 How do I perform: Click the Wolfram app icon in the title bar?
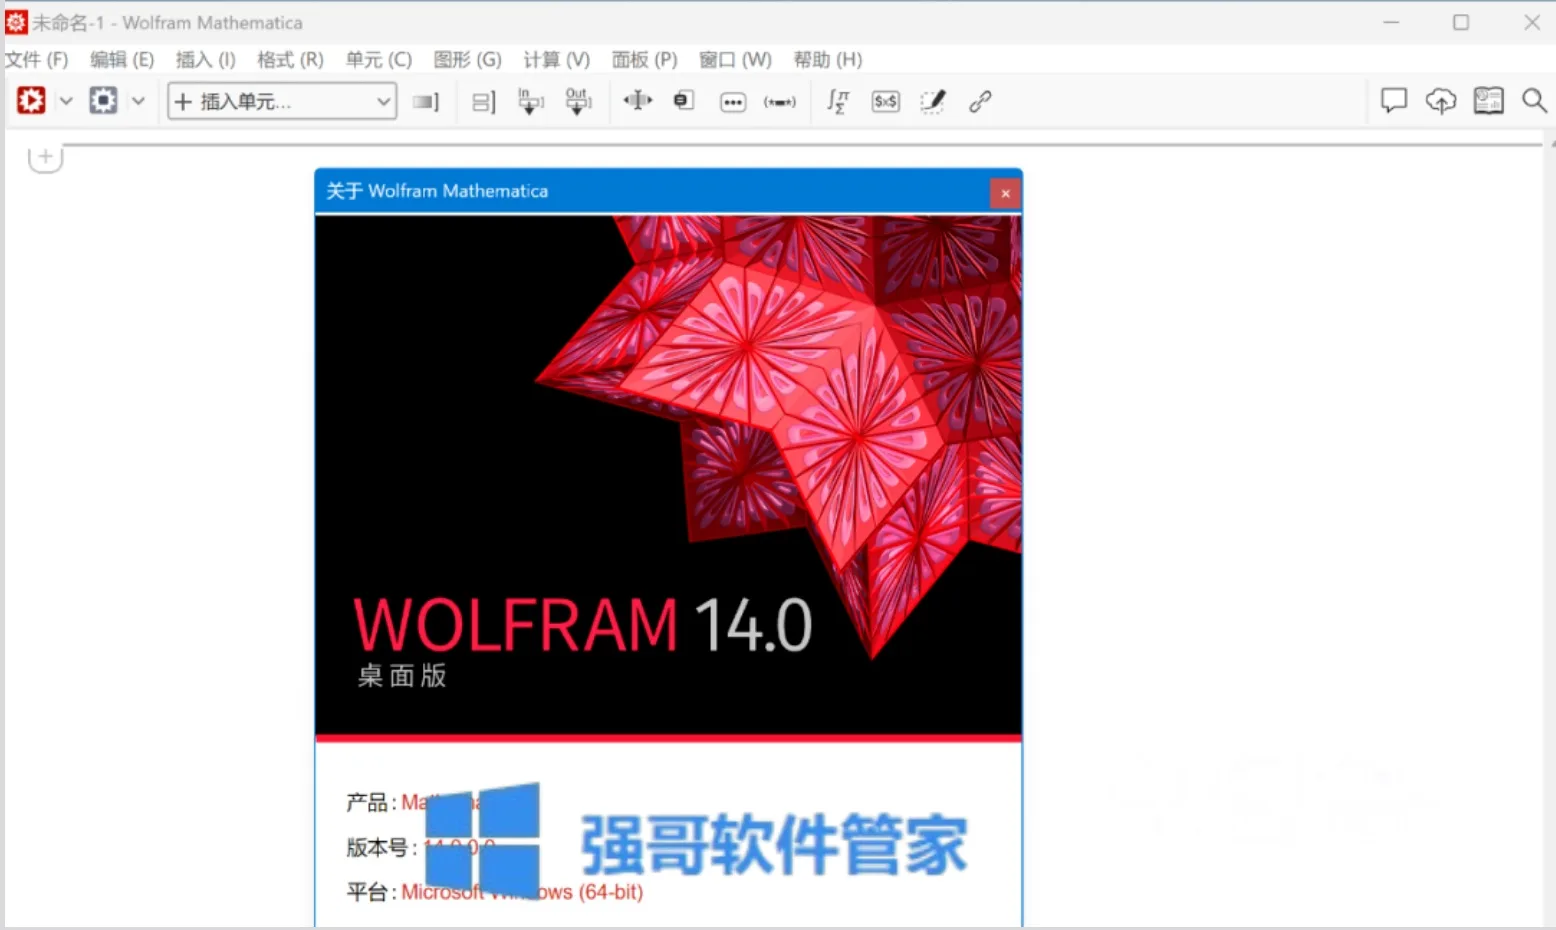tap(16, 22)
